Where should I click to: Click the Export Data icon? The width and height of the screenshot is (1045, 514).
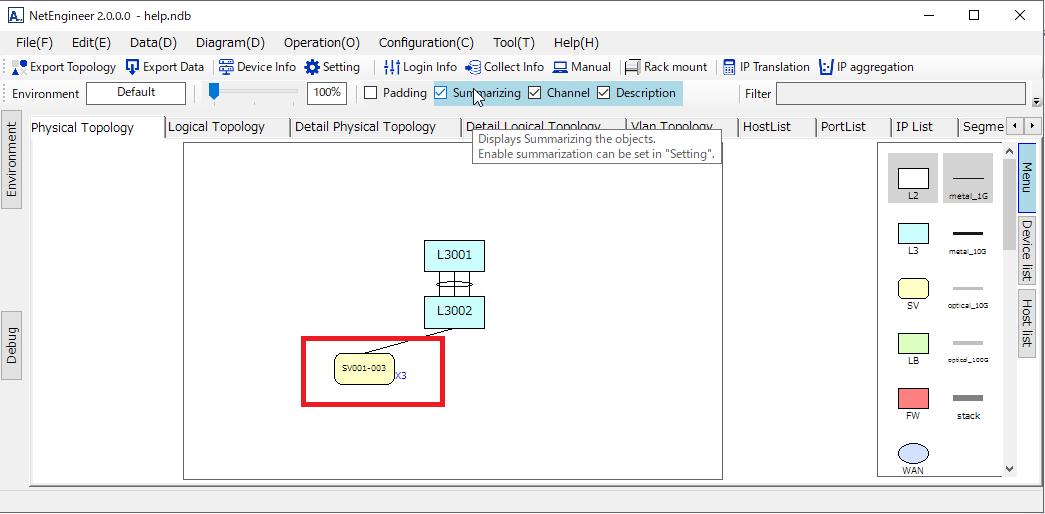point(133,67)
